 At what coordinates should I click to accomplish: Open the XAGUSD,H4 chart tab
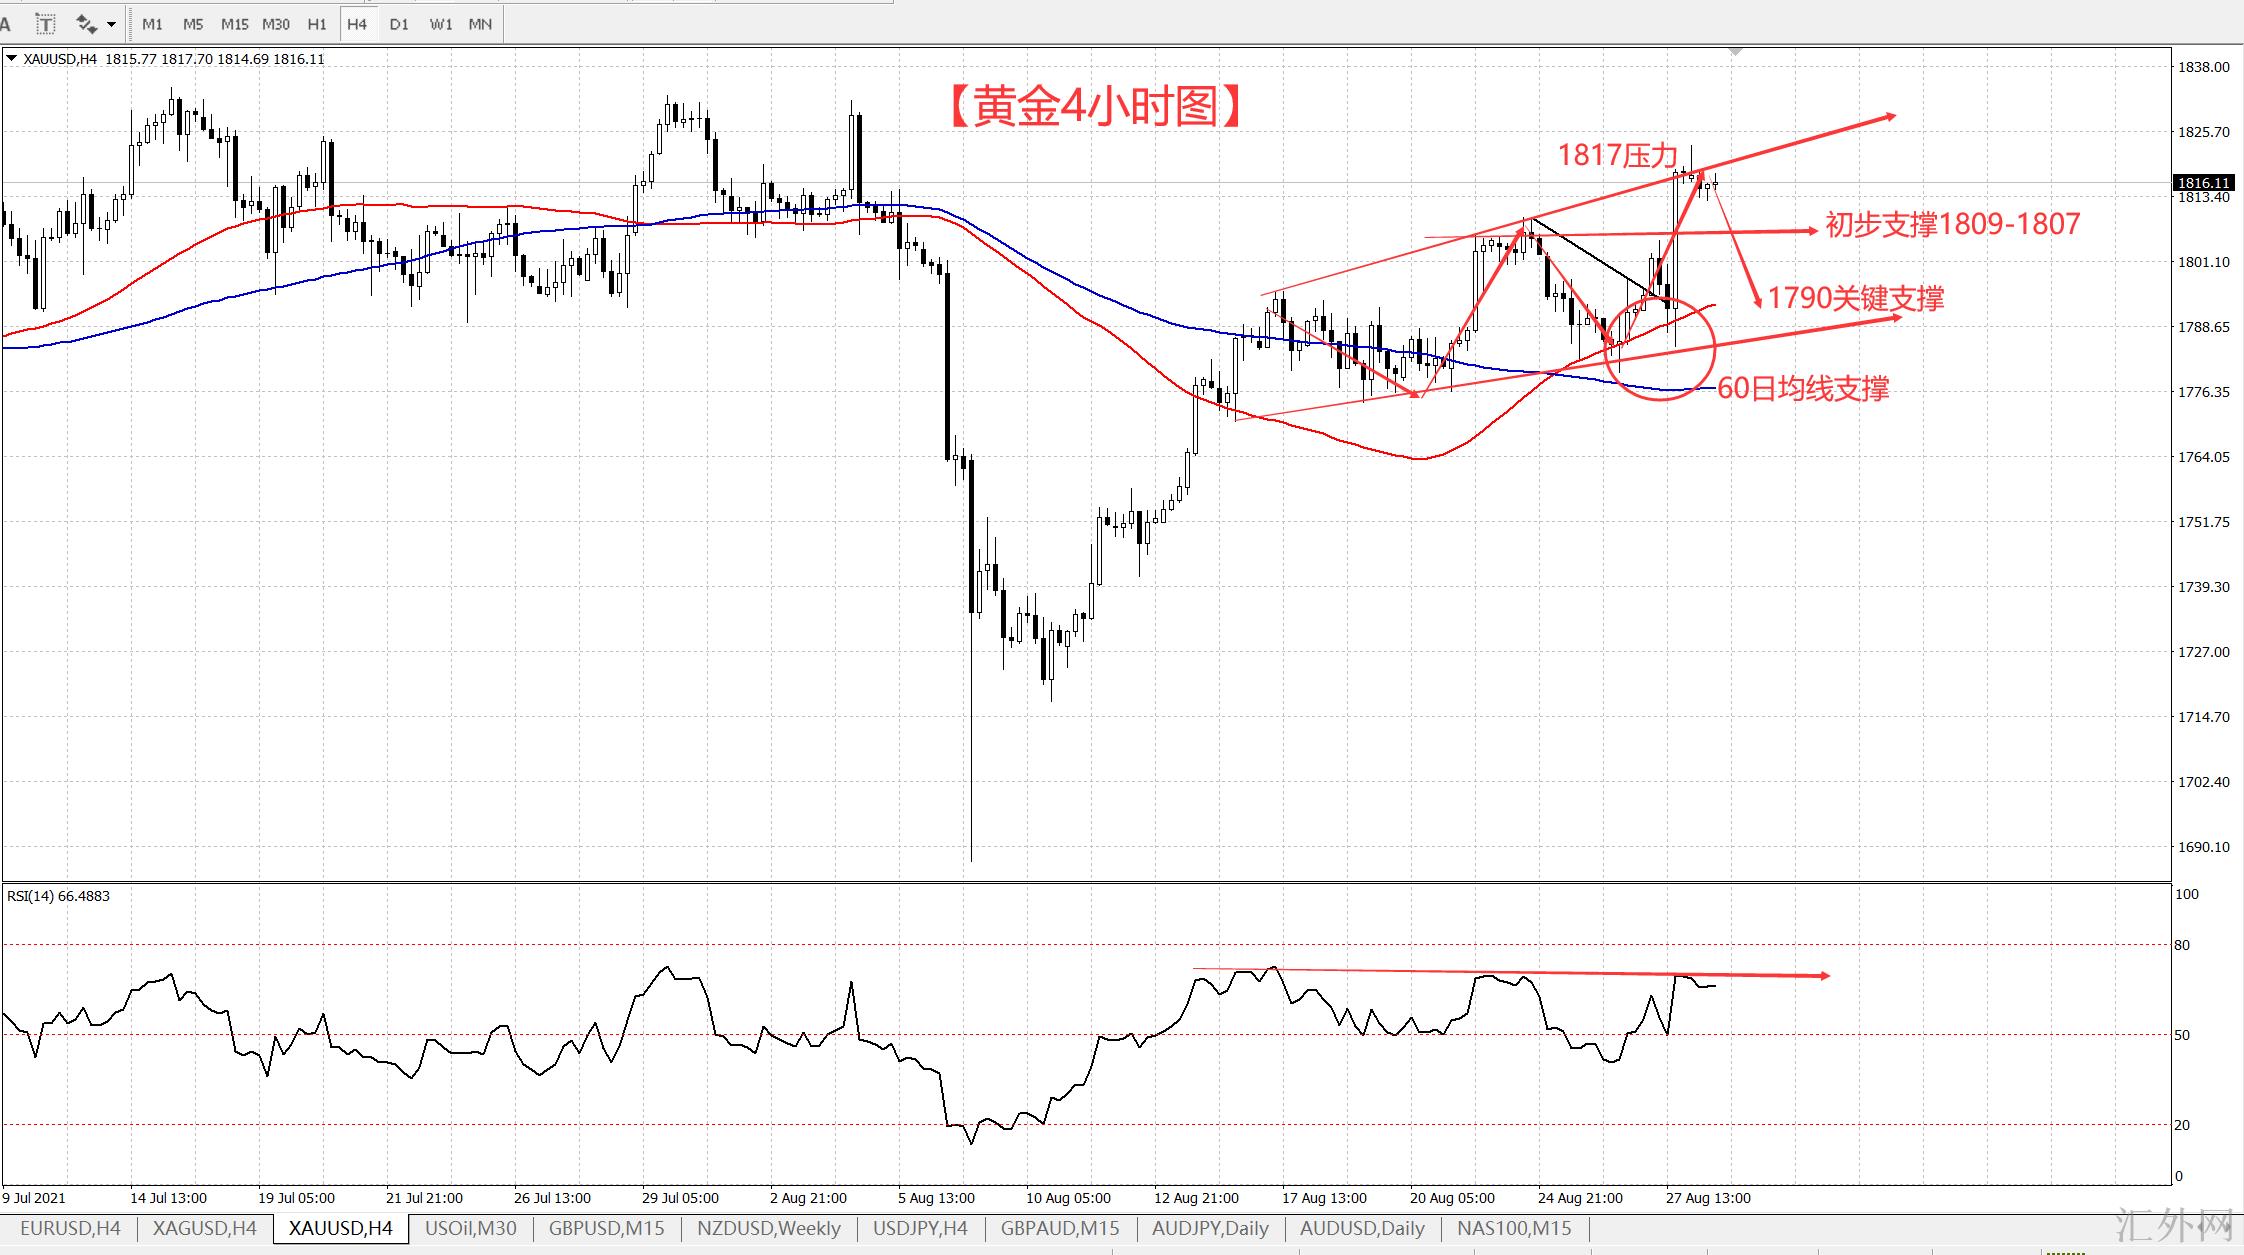tap(205, 1228)
